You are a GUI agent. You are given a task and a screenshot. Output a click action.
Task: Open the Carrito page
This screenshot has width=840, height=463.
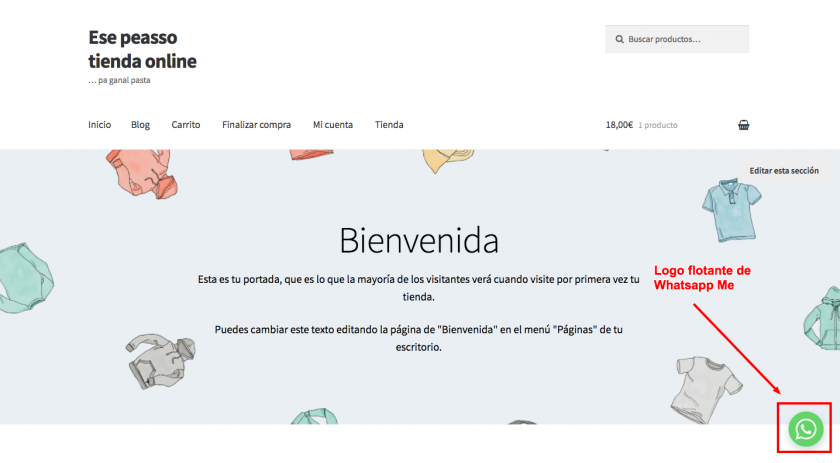(x=186, y=125)
